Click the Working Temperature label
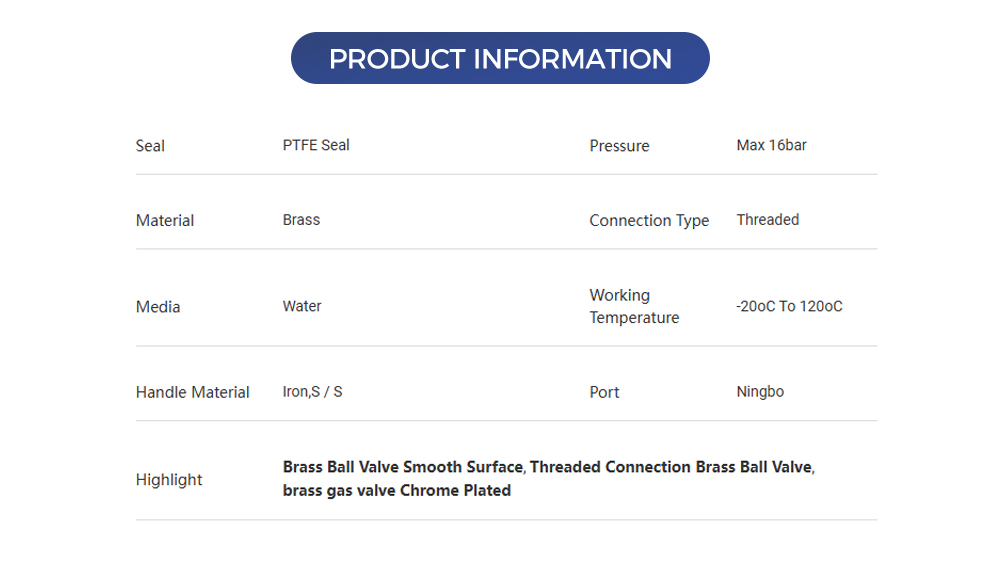Image resolution: width=1000 pixels, height=564 pixels. coord(634,306)
